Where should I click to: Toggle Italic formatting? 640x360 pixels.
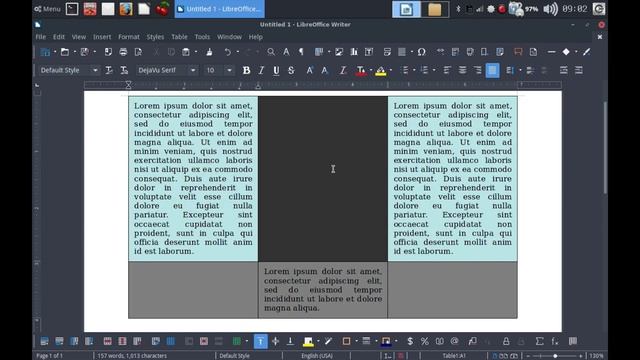261,70
